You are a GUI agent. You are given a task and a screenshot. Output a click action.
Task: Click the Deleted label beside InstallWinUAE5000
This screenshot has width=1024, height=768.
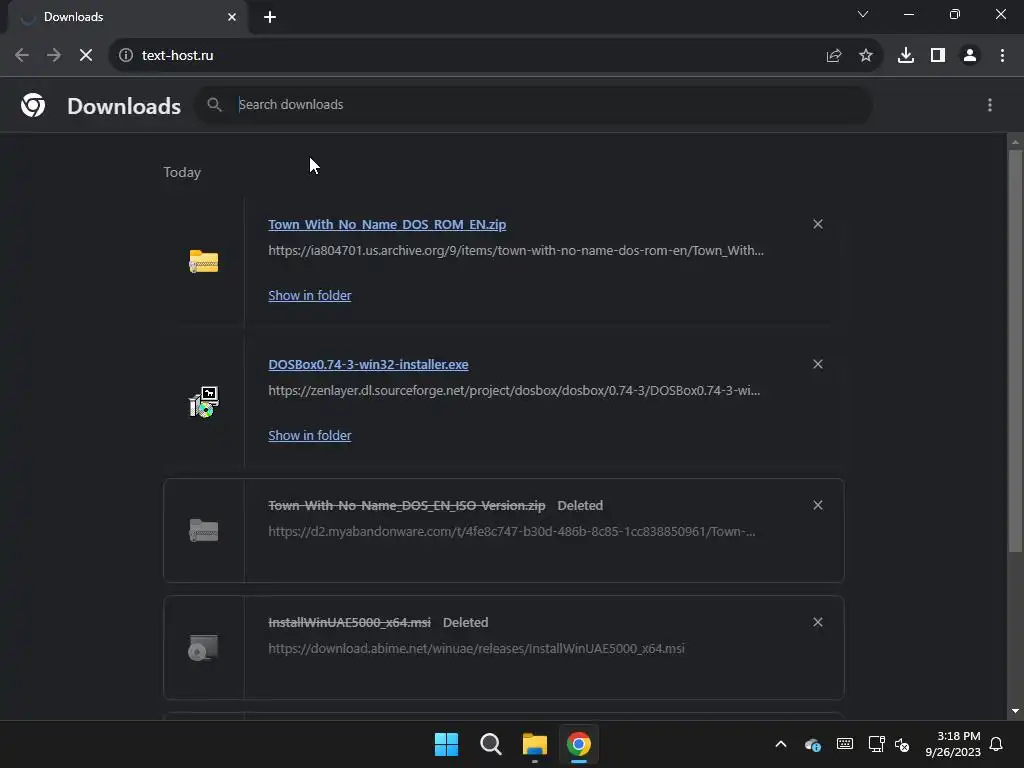[x=466, y=622]
